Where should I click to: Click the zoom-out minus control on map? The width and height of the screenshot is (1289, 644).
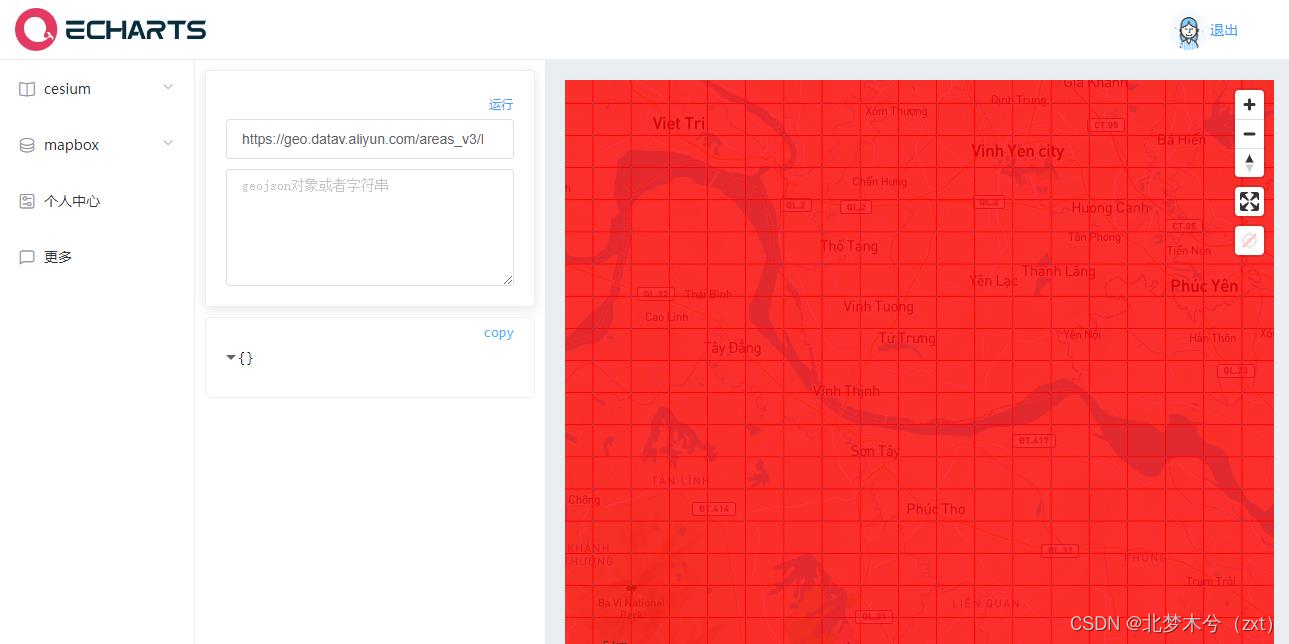click(1249, 134)
